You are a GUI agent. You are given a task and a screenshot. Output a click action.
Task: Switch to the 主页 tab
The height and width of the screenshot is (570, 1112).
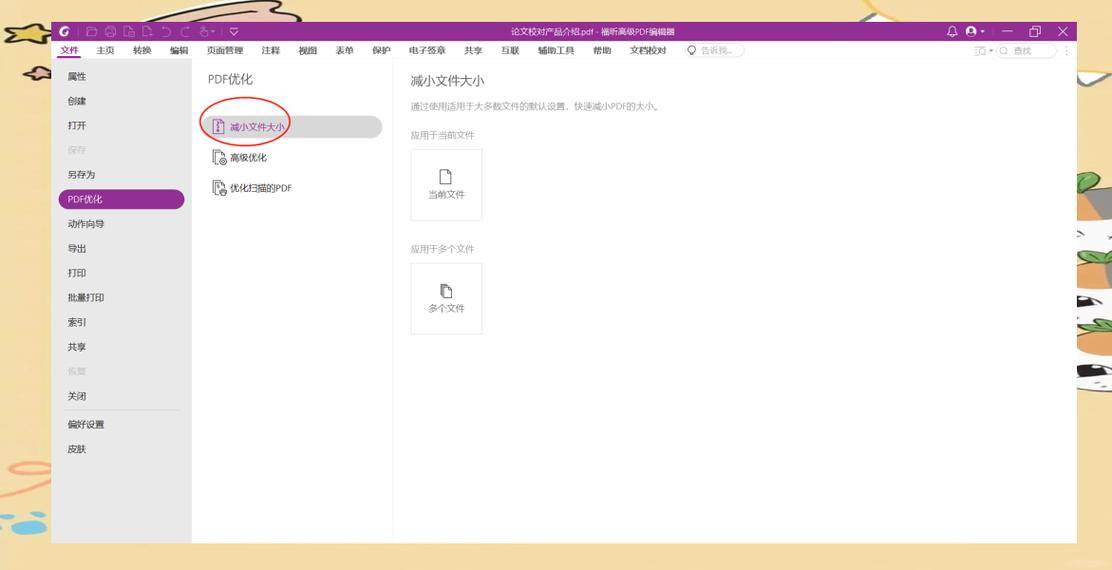pyautogui.click(x=105, y=50)
